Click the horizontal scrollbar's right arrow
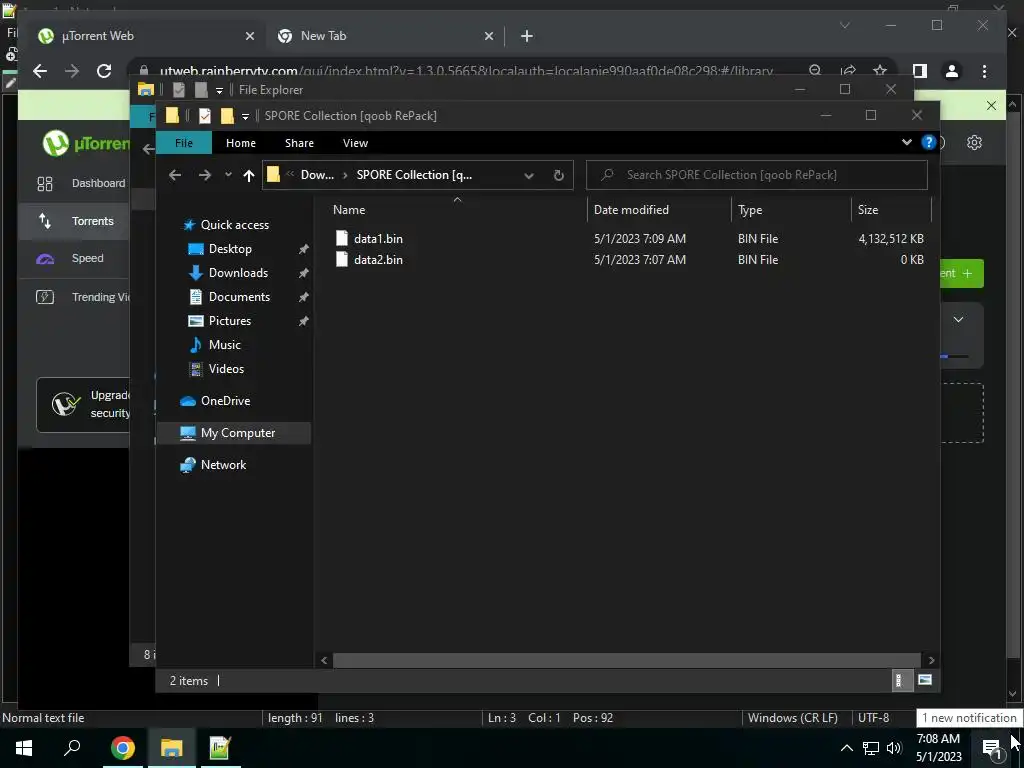1024x768 pixels. coord(931,660)
